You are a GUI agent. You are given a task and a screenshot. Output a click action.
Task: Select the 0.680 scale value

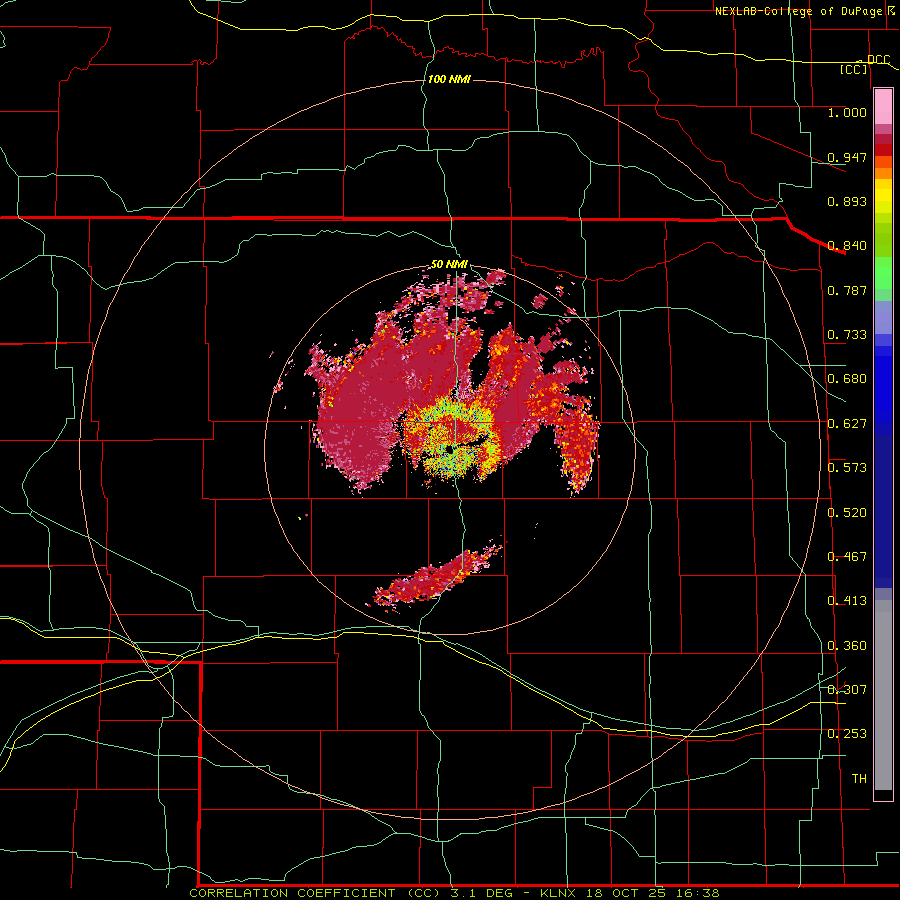(x=847, y=379)
